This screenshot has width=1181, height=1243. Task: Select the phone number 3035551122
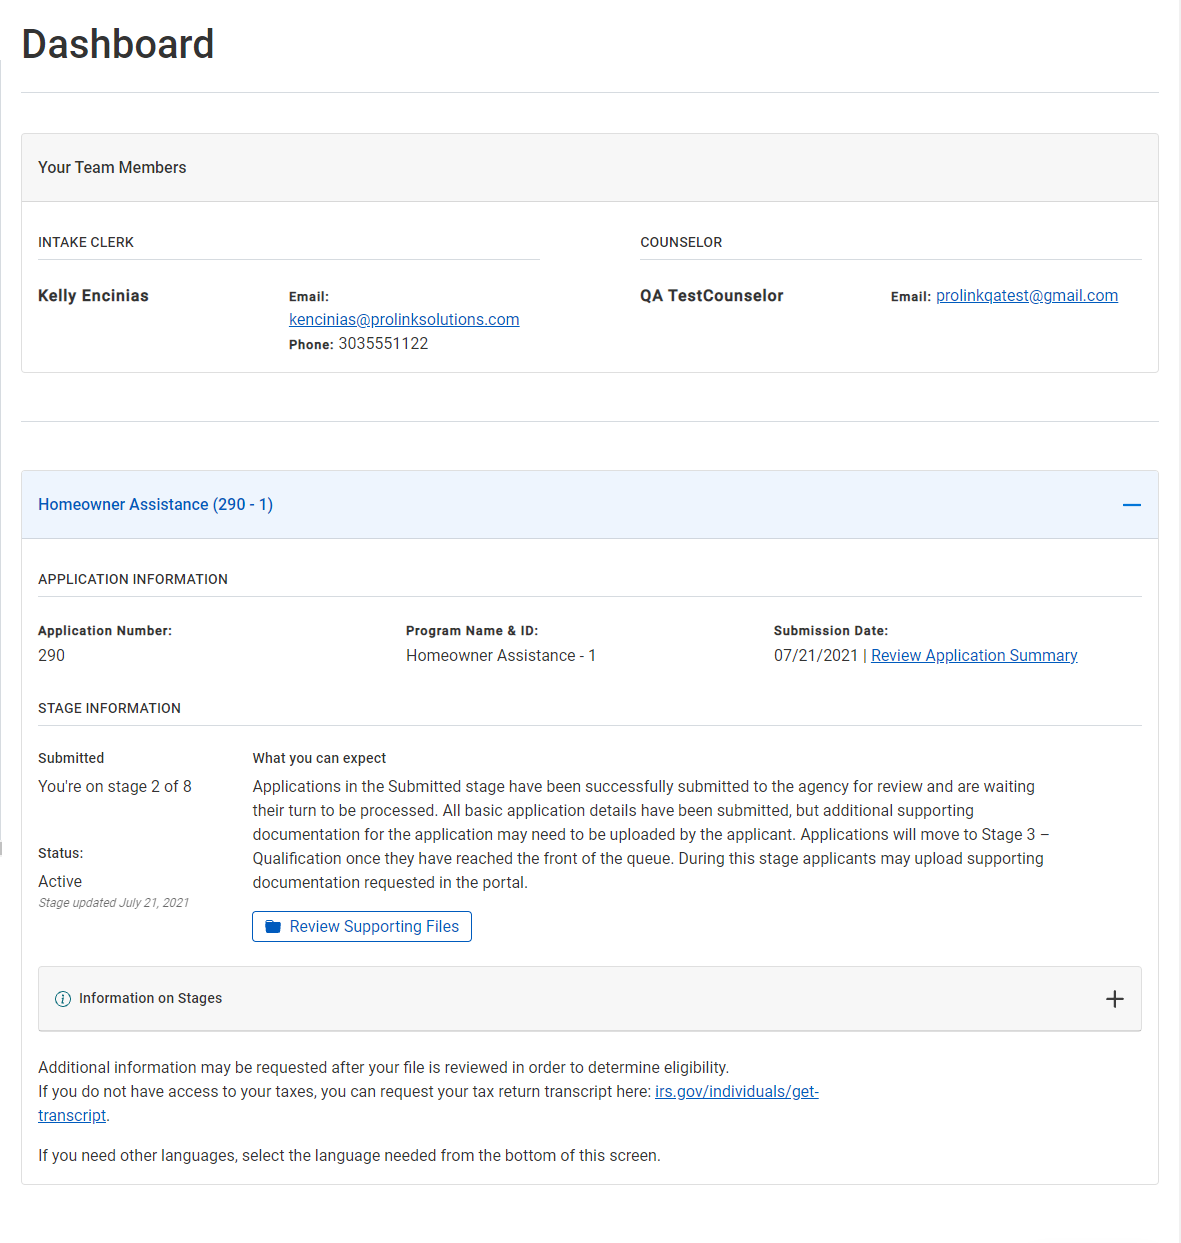pos(382,343)
